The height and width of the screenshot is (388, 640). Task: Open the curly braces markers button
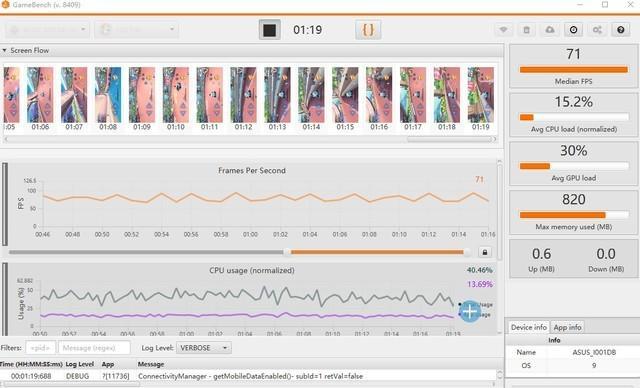click(x=368, y=30)
